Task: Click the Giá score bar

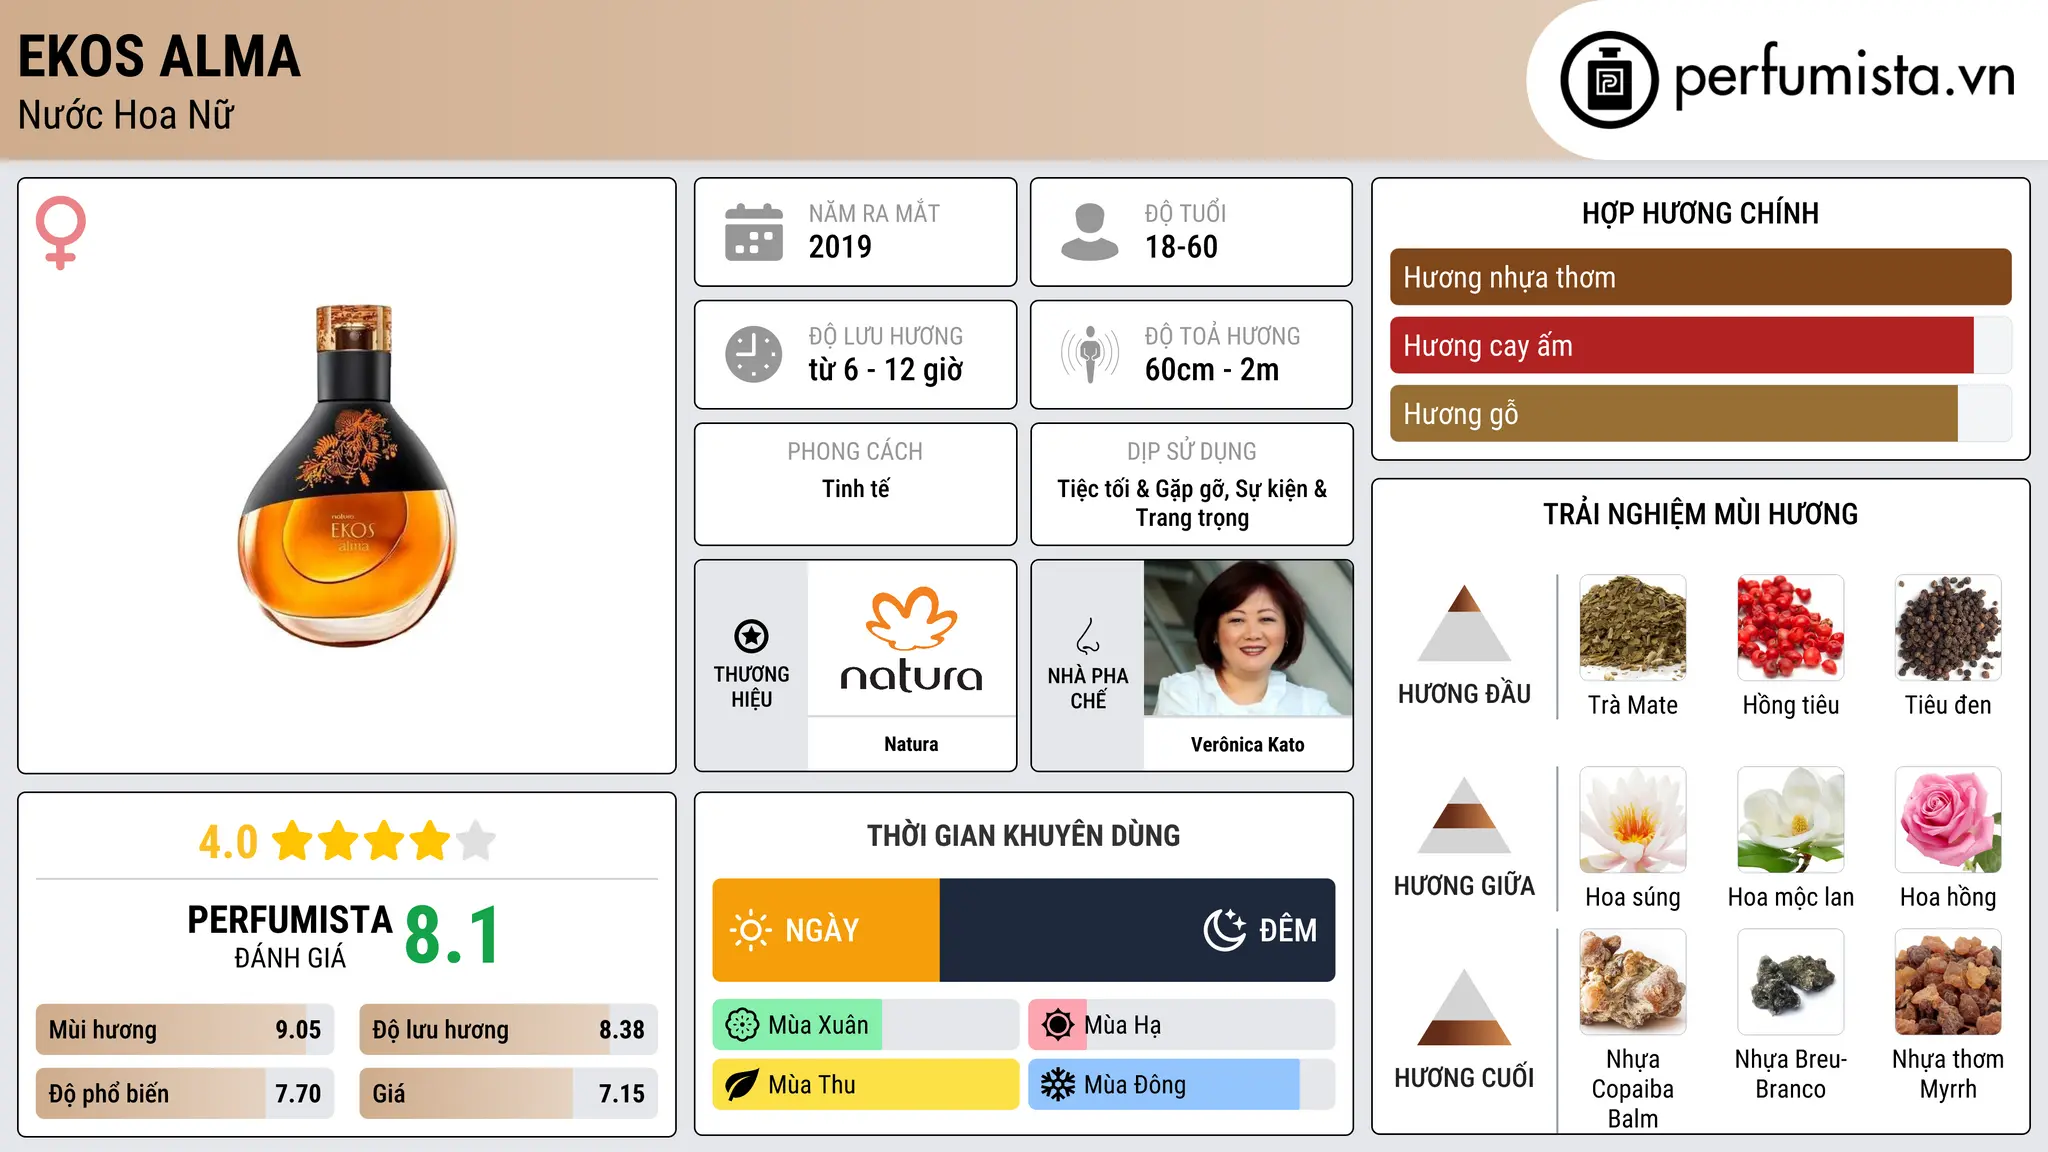Action: pos(509,1093)
